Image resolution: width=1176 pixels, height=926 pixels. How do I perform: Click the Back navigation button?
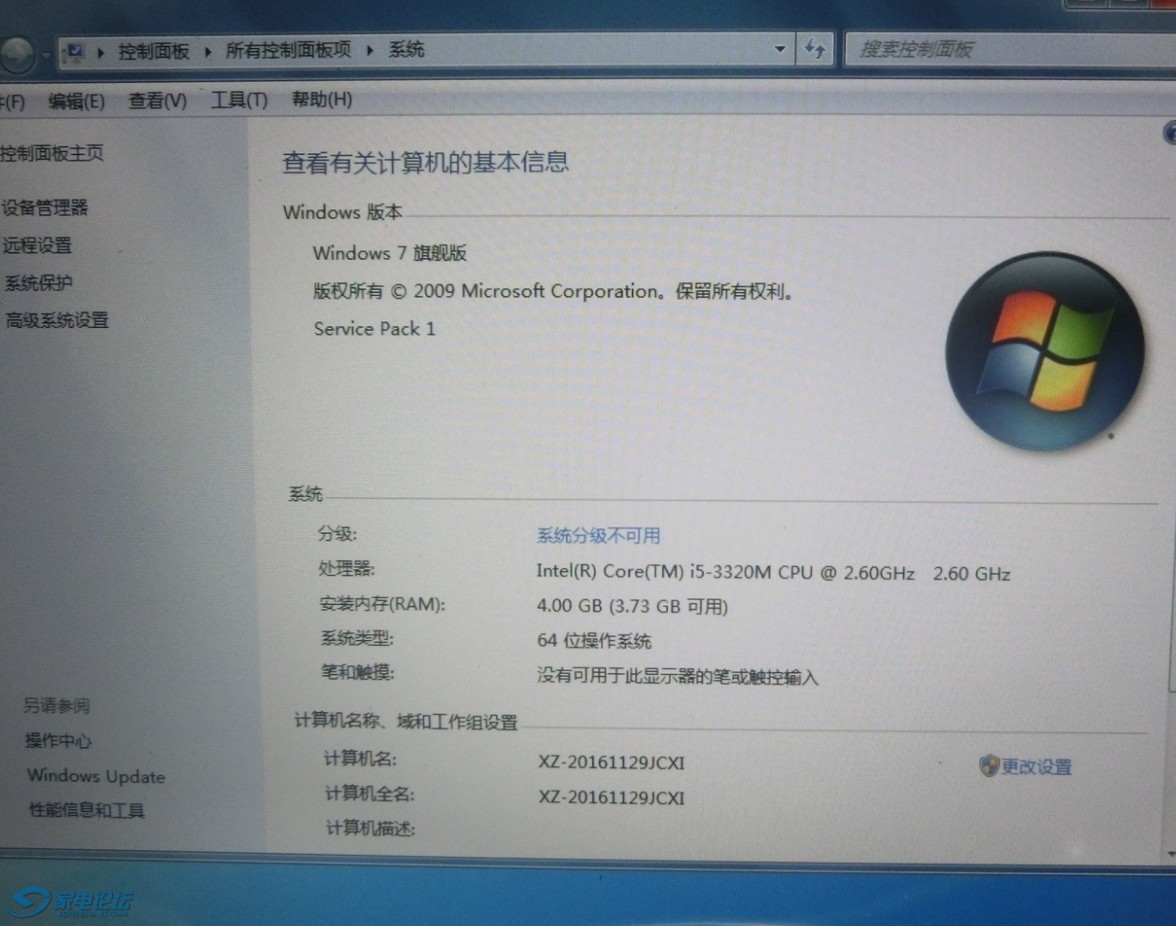pos(16,54)
